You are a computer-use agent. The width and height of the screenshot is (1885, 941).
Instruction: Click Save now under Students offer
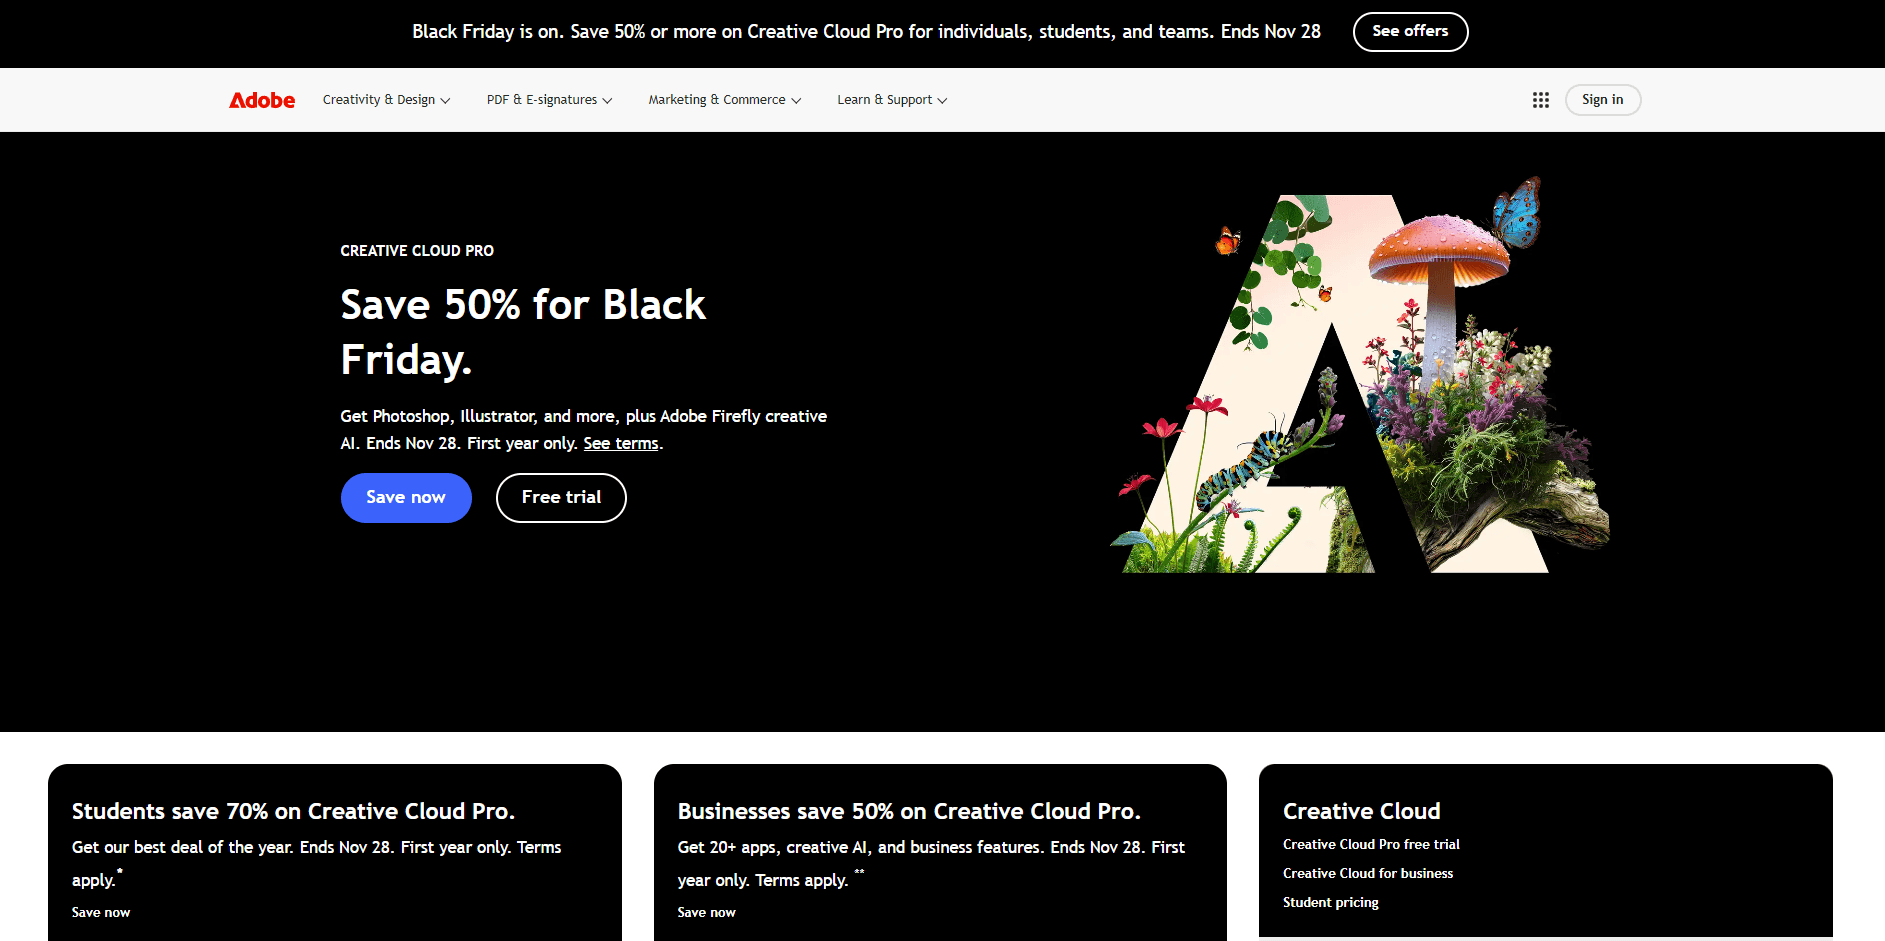pyautogui.click(x=101, y=912)
